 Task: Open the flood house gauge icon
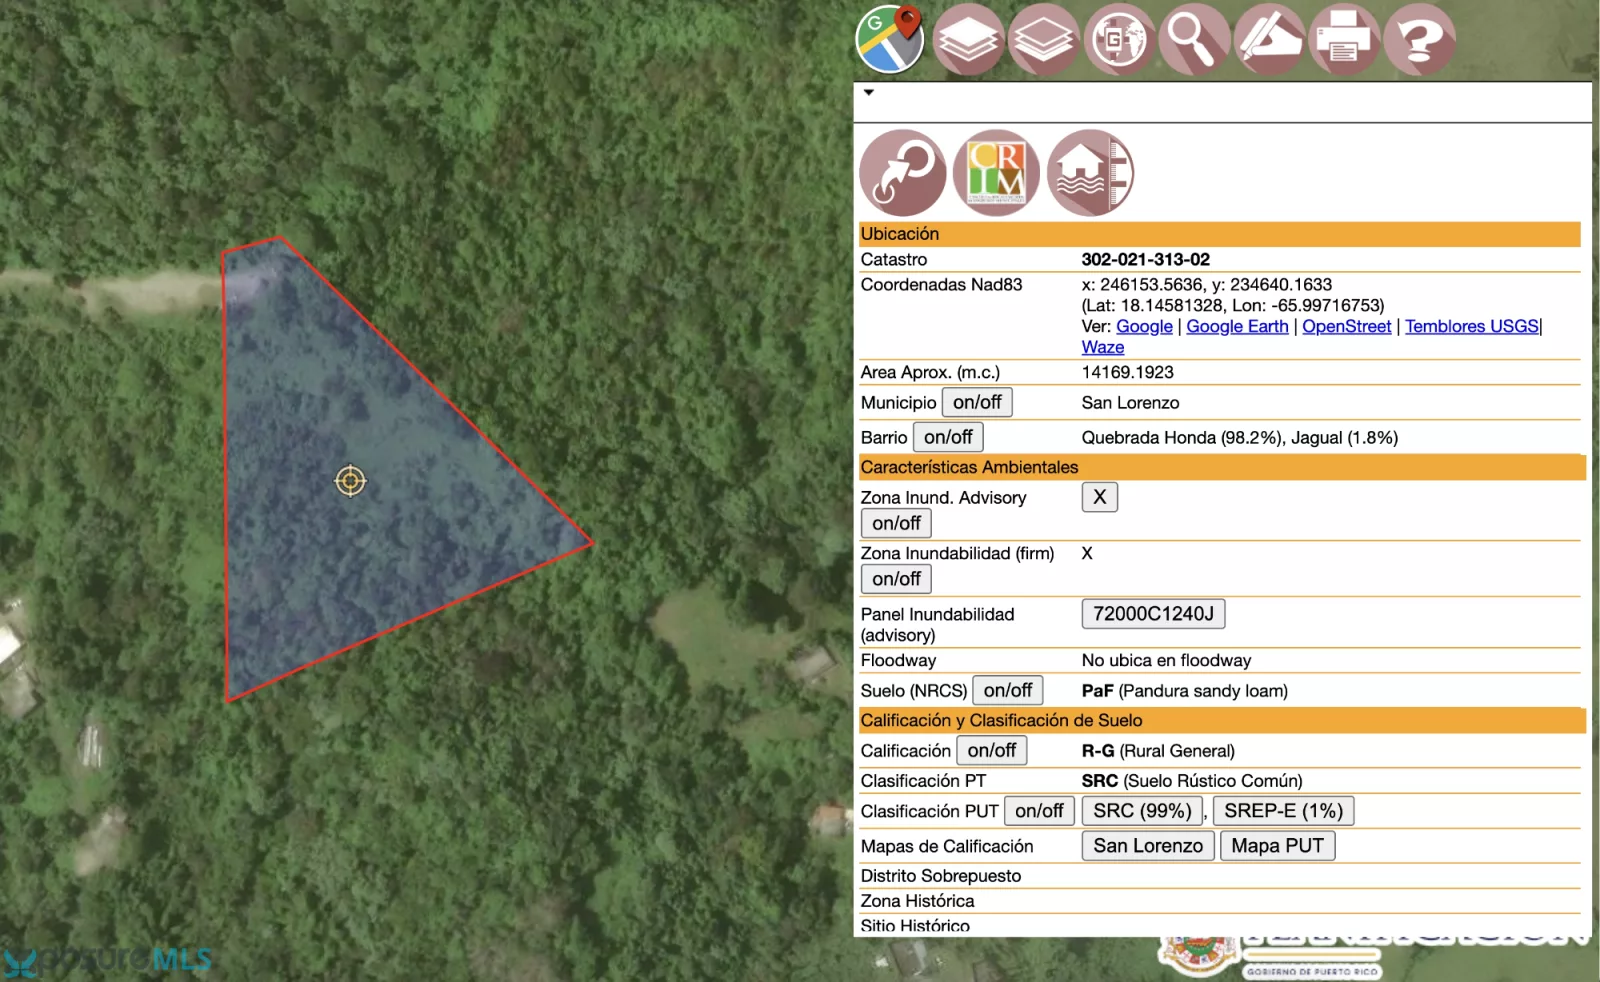(1090, 173)
